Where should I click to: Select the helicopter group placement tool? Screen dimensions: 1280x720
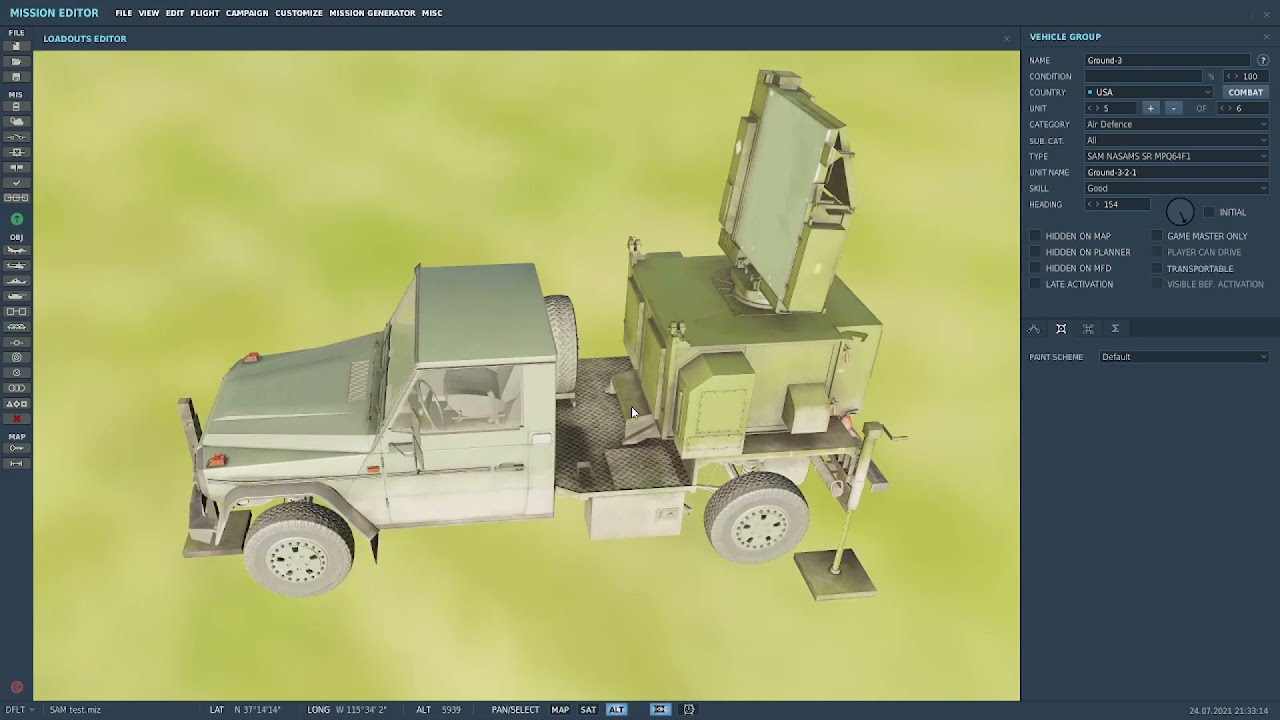(16, 266)
